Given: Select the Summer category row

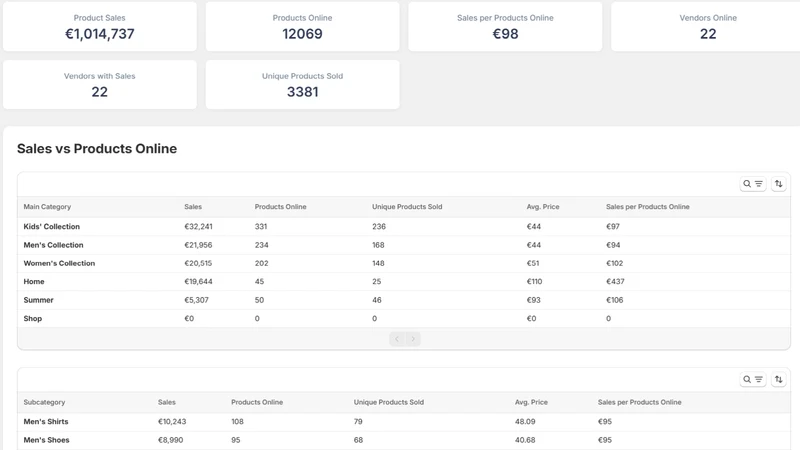Looking at the screenshot, I should pos(404,300).
